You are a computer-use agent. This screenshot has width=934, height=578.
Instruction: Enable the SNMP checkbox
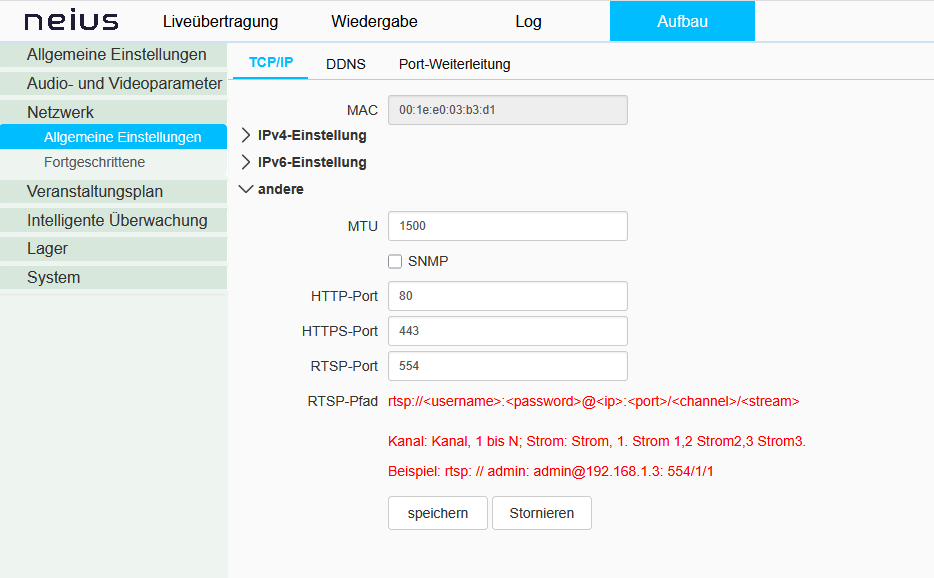396,262
